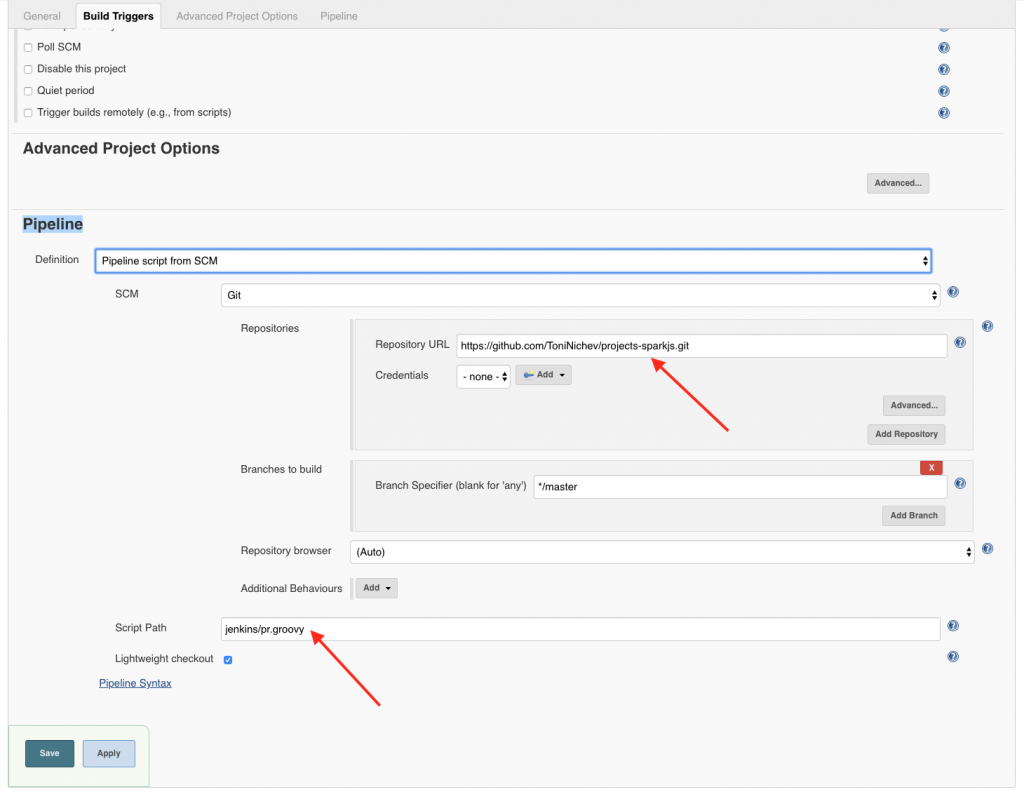
Task: Open the Repository browser dropdown
Action: 661,552
